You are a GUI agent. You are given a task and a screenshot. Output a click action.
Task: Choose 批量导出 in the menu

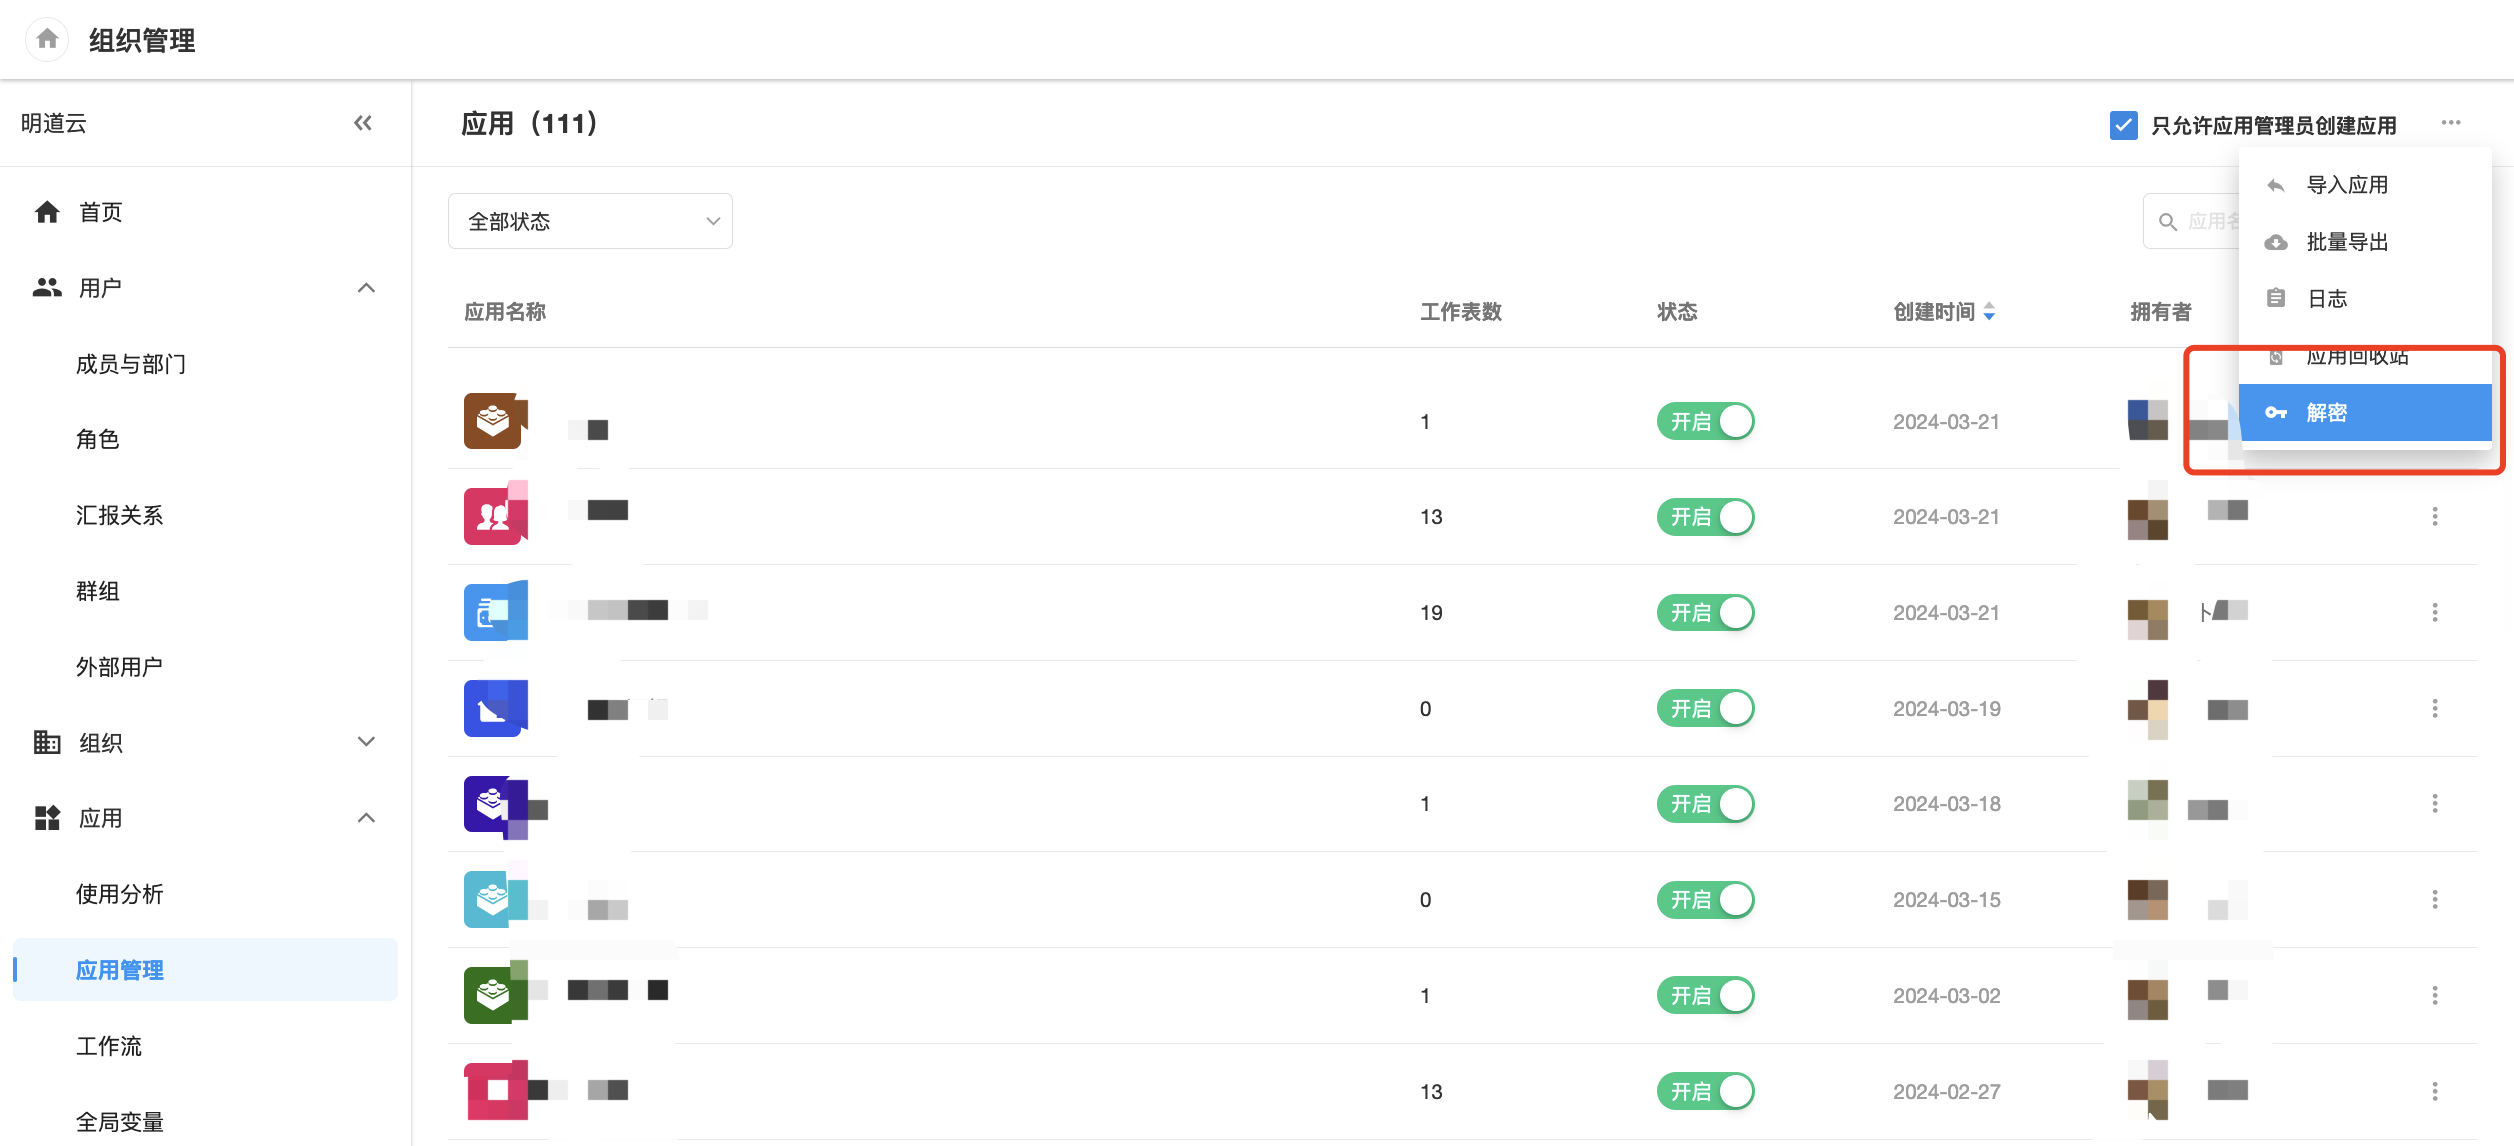[2346, 242]
